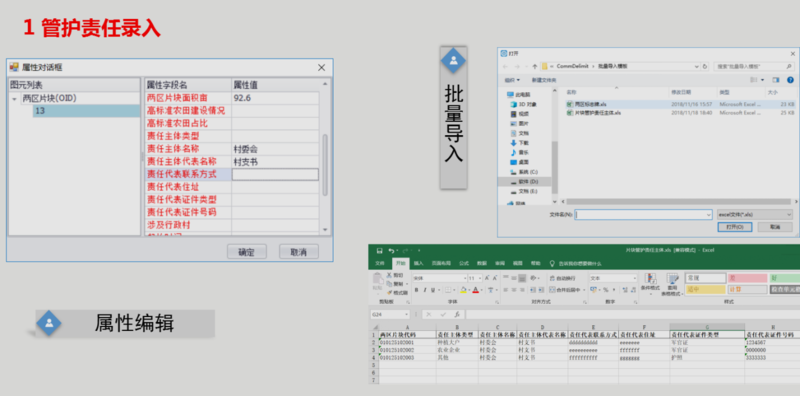Click the Undo arrow in Excel title bar
The height and width of the screenshot is (396, 800).
[391, 251]
